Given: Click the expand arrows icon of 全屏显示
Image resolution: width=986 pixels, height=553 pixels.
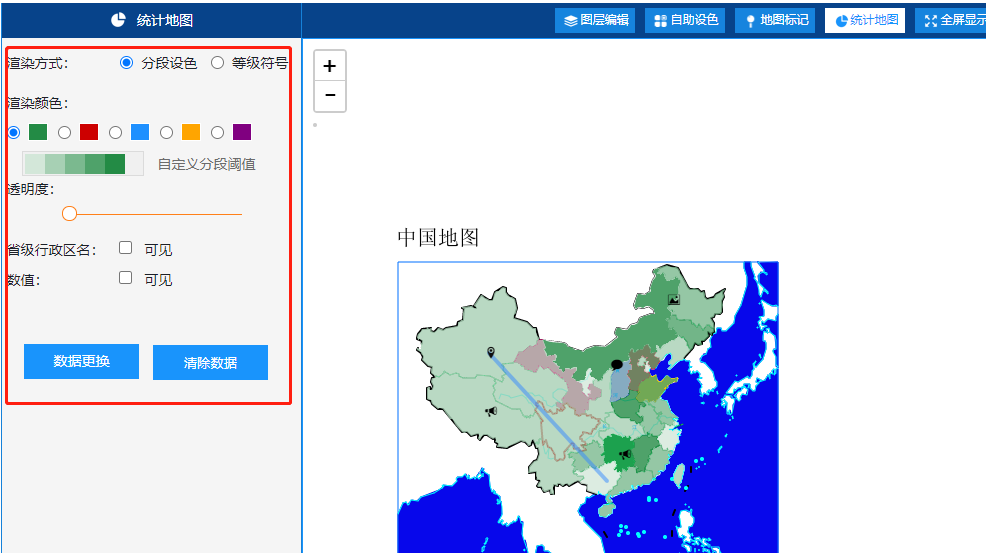Looking at the screenshot, I should (931, 21).
